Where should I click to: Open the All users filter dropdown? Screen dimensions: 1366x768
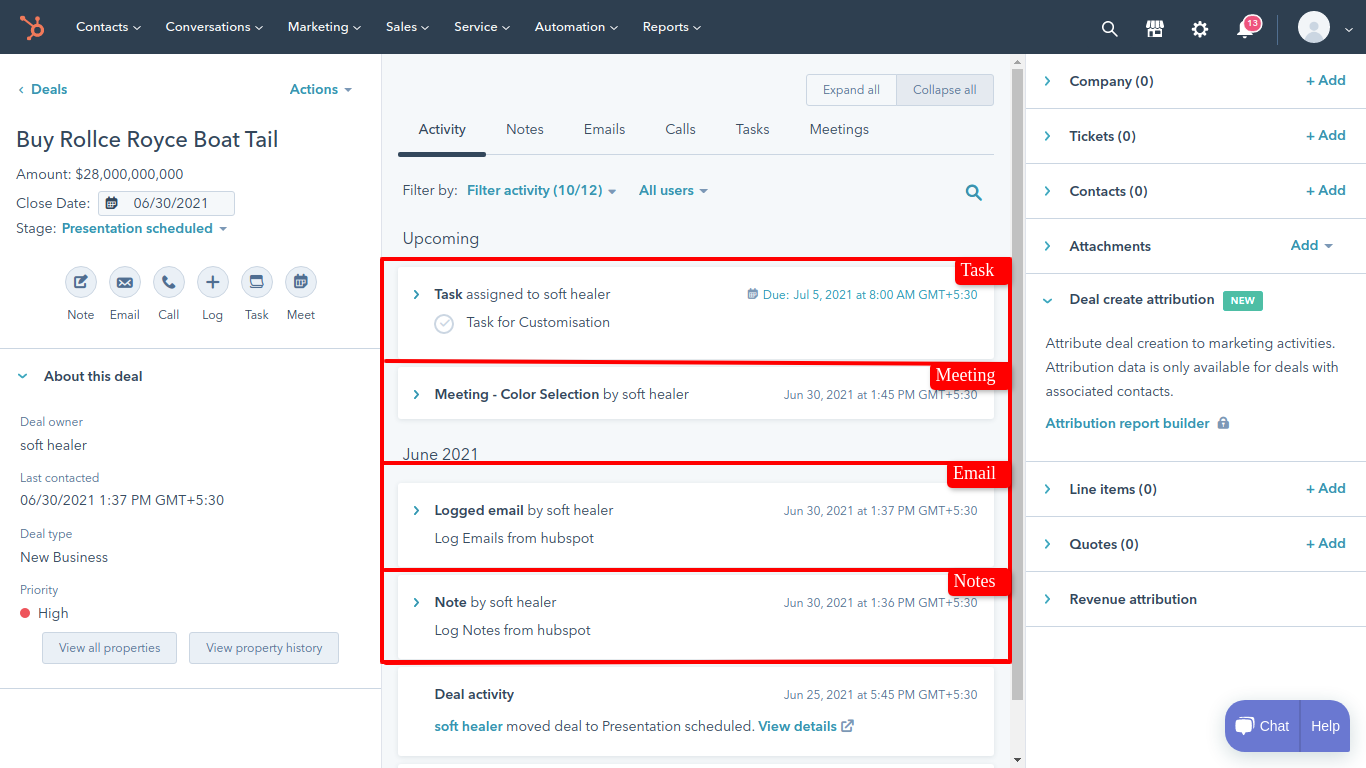(x=673, y=190)
